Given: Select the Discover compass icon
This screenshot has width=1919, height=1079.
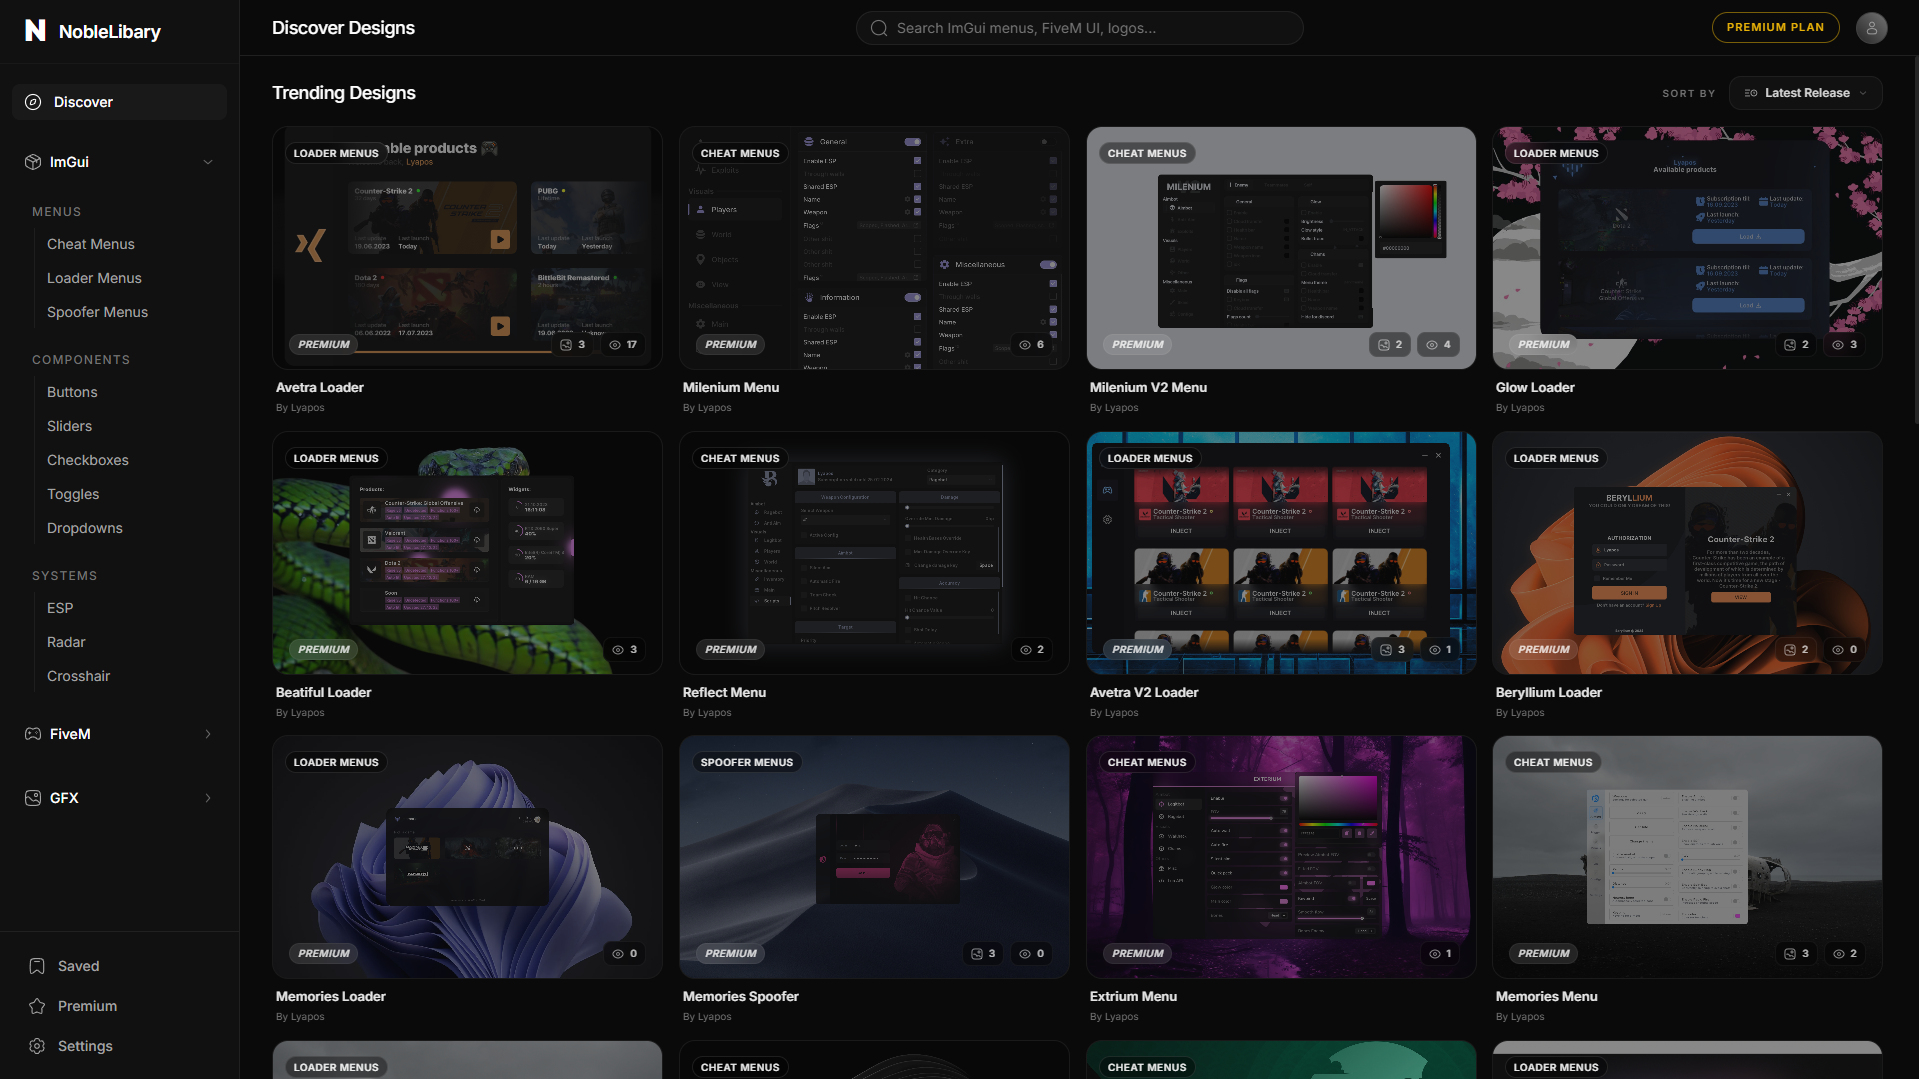Looking at the screenshot, I should (33, 101).
